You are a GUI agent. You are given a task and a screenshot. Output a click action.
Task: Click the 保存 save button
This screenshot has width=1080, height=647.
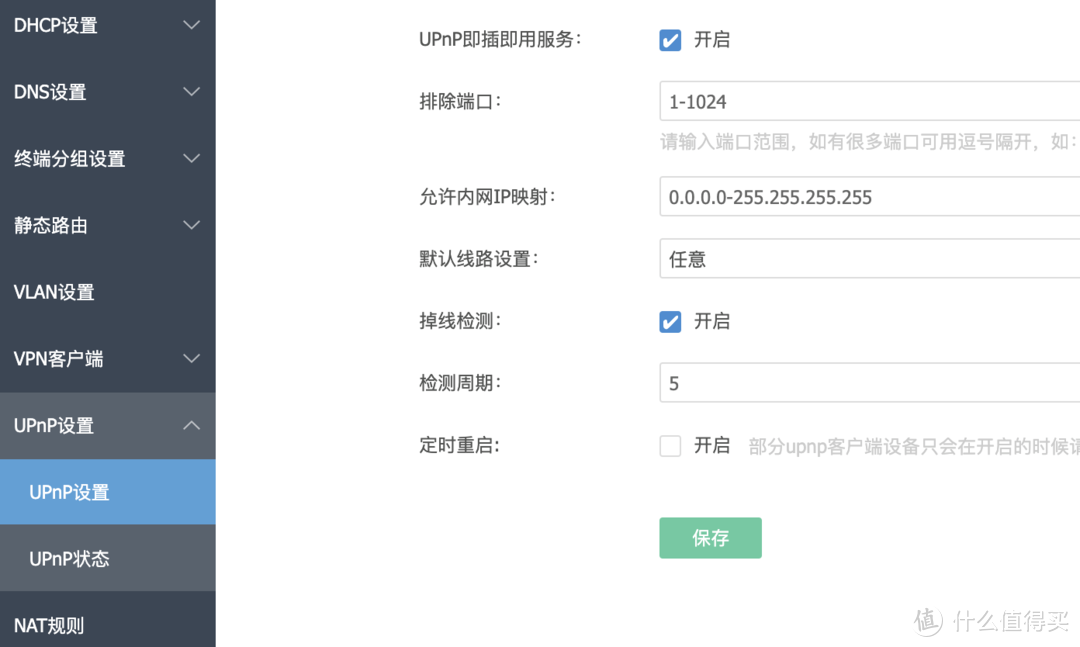click(710, 538)
